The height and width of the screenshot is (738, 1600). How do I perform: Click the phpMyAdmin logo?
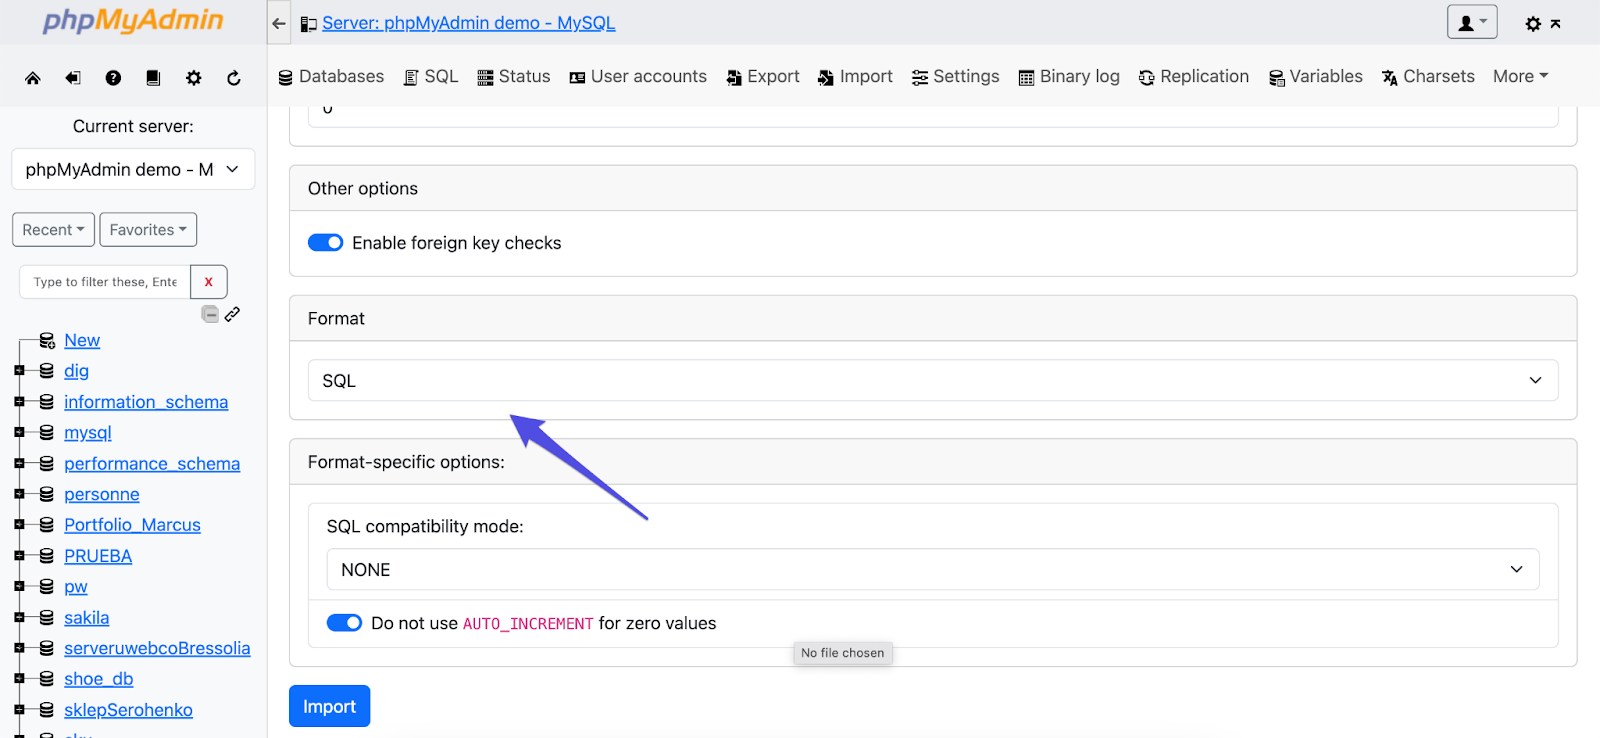pyautogui.click(x=133, y=21)
